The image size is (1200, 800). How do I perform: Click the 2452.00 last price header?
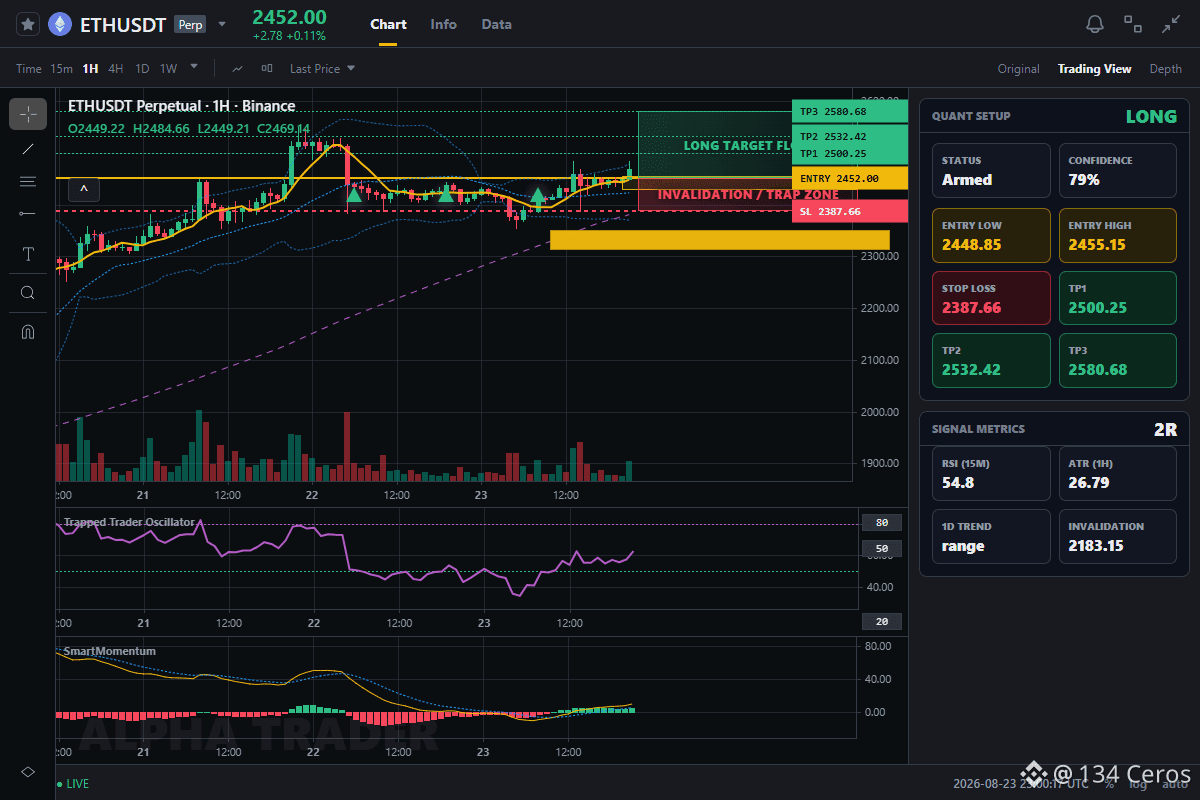coord(289,17)
